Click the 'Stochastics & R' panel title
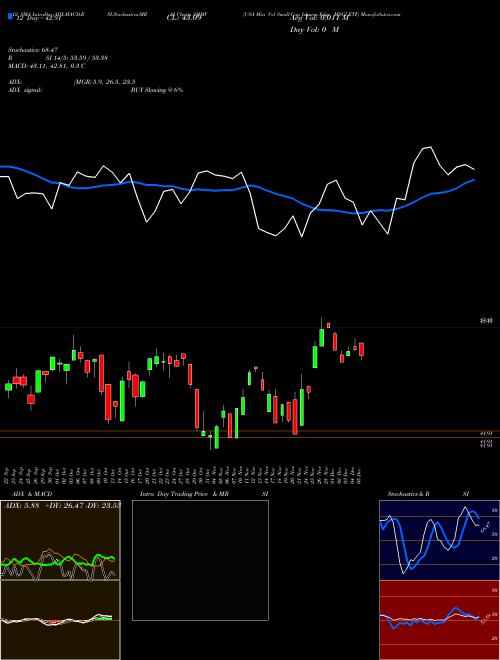Viewport: 500px width, 660px height. [408, 494]
